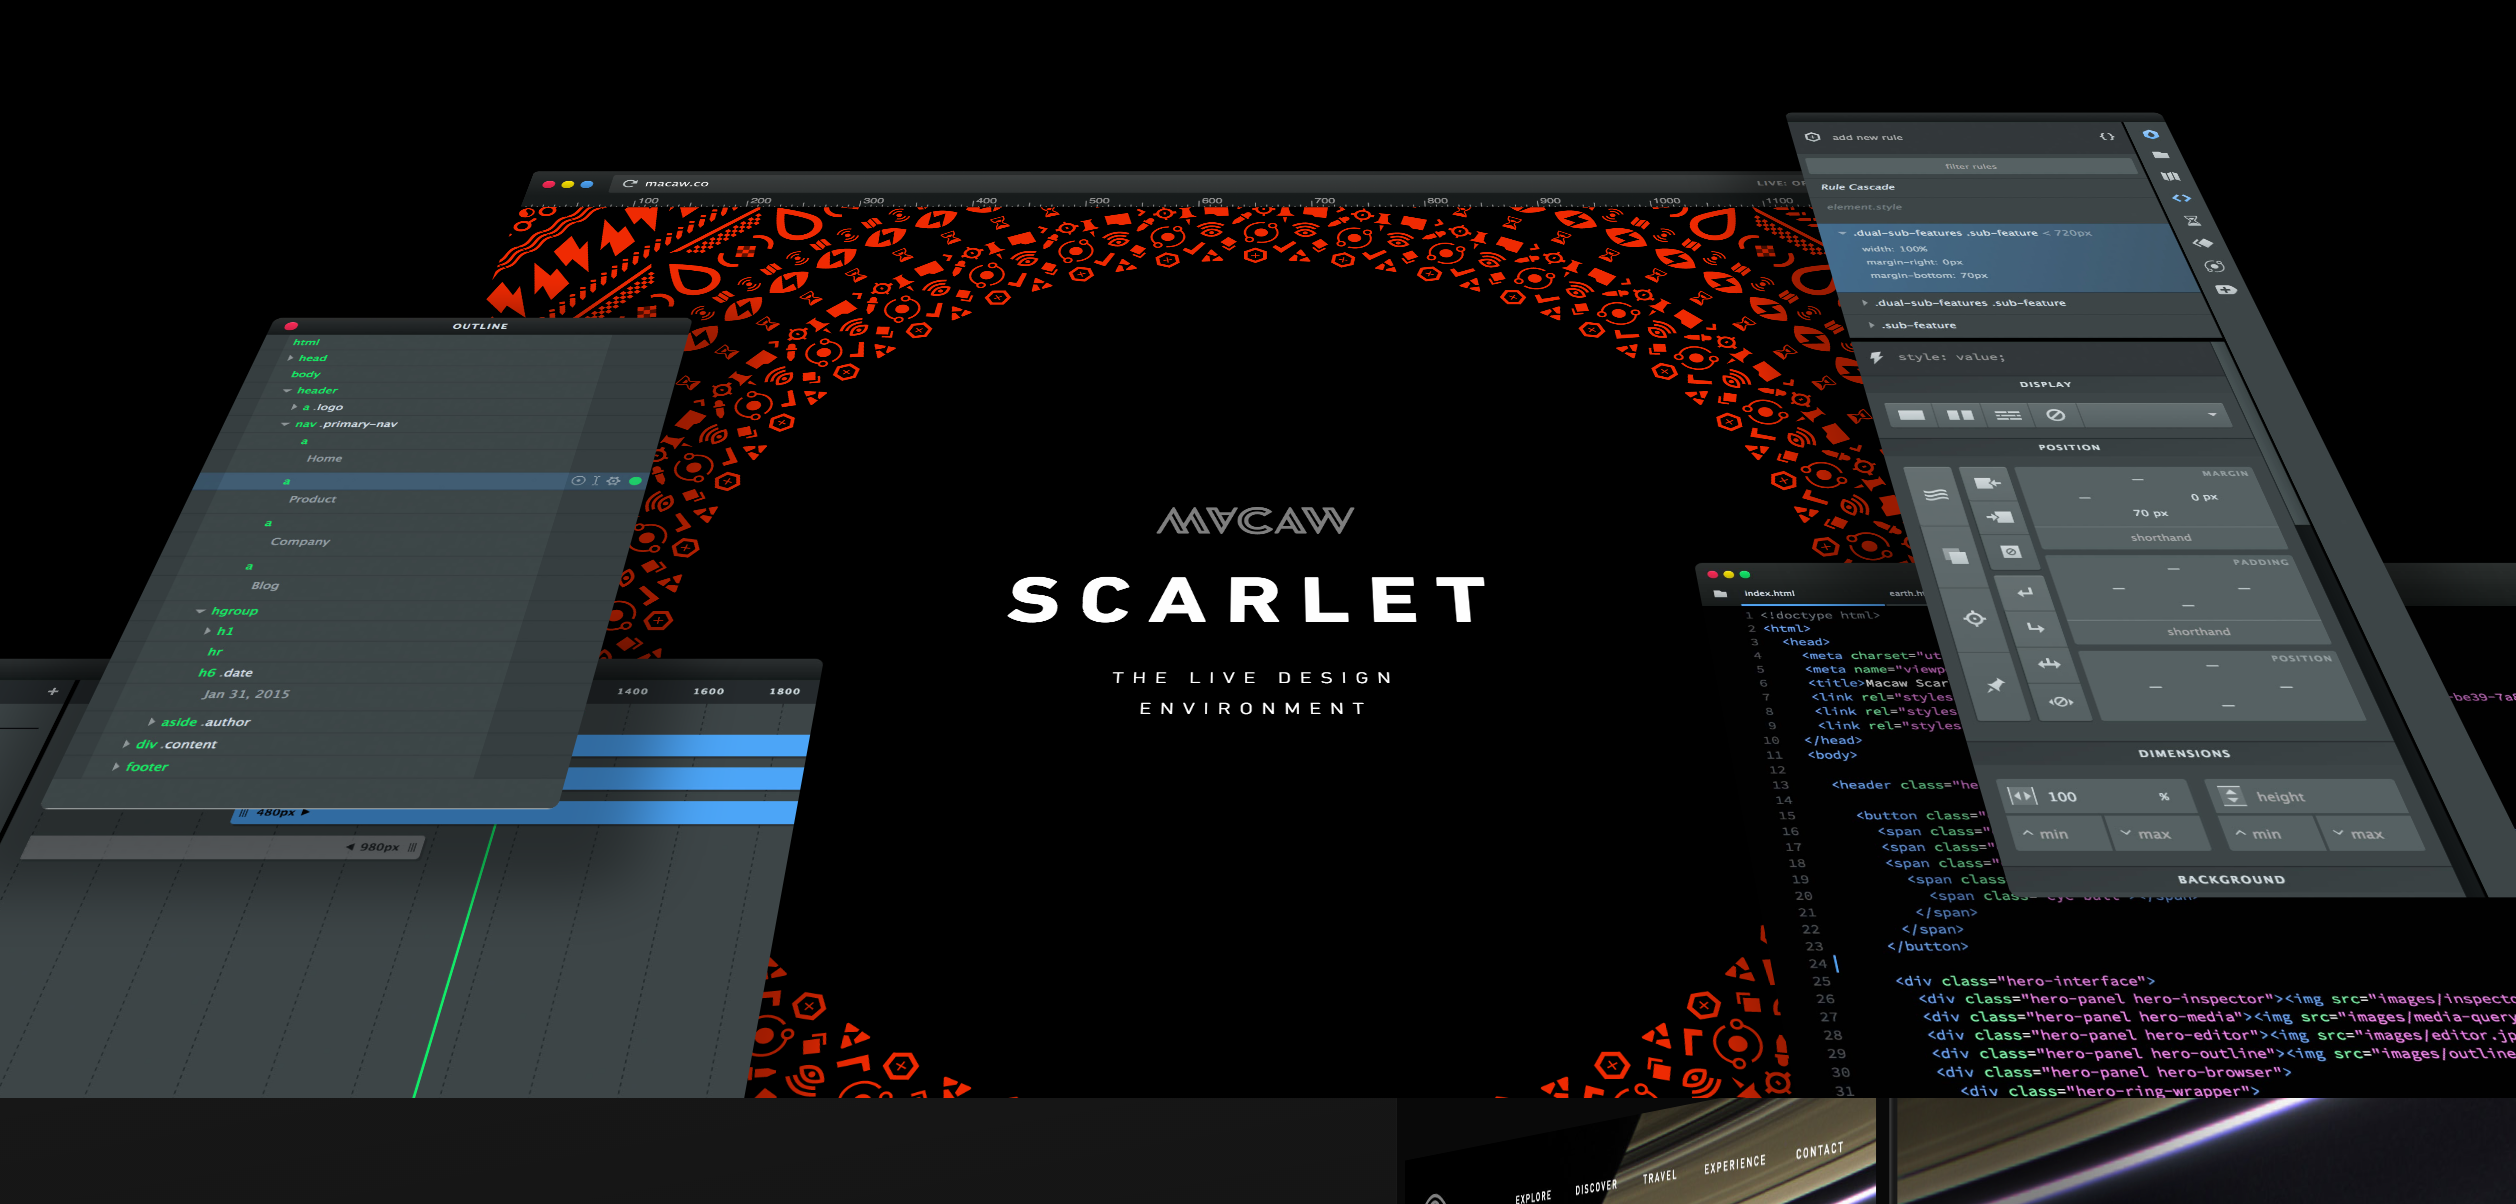Screen dimensions: 2516x1204
Task: Click the lightning bolt beside style: value
Action: click(1876, 357)
